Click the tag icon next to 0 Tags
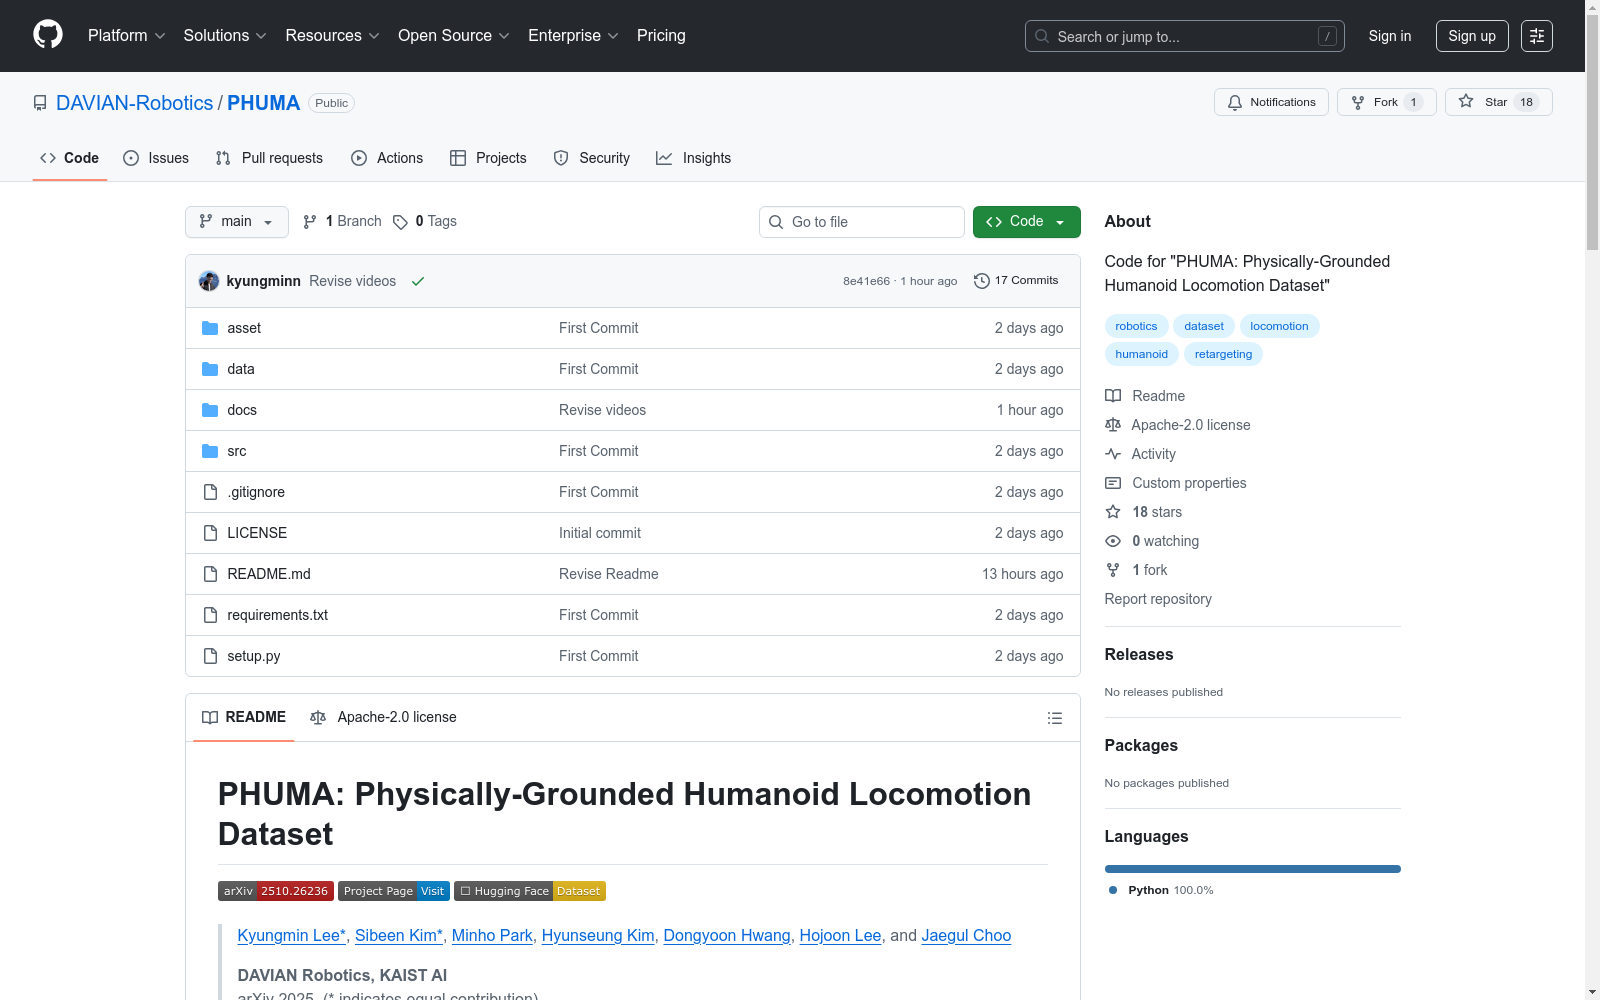 point(400,222)
